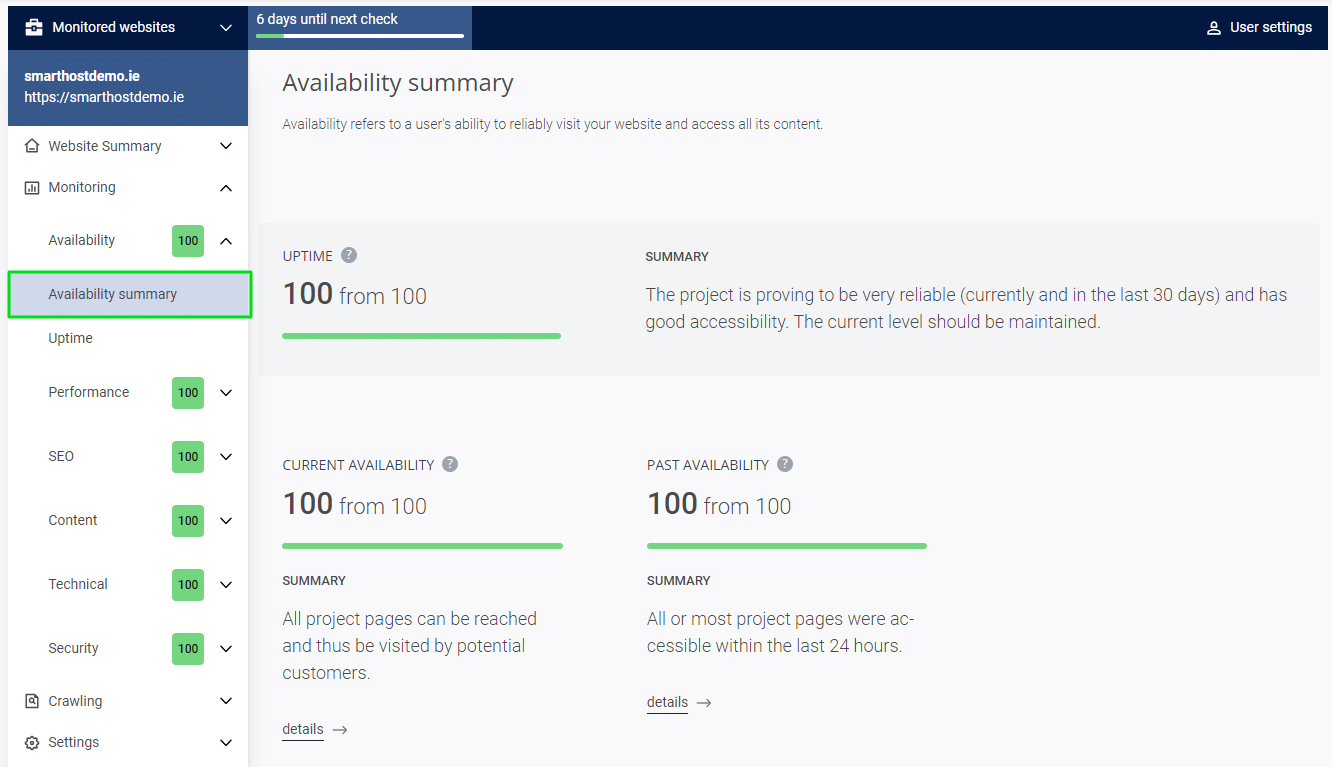1332x767 pixels.
Task: Collapse the Availability section
Action: click(227, 240)
